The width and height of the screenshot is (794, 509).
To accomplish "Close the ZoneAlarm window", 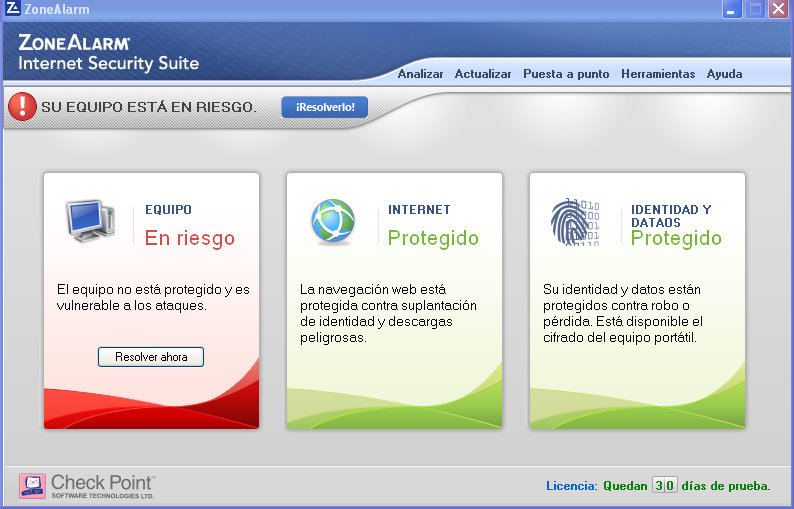I will click(778, 9).
